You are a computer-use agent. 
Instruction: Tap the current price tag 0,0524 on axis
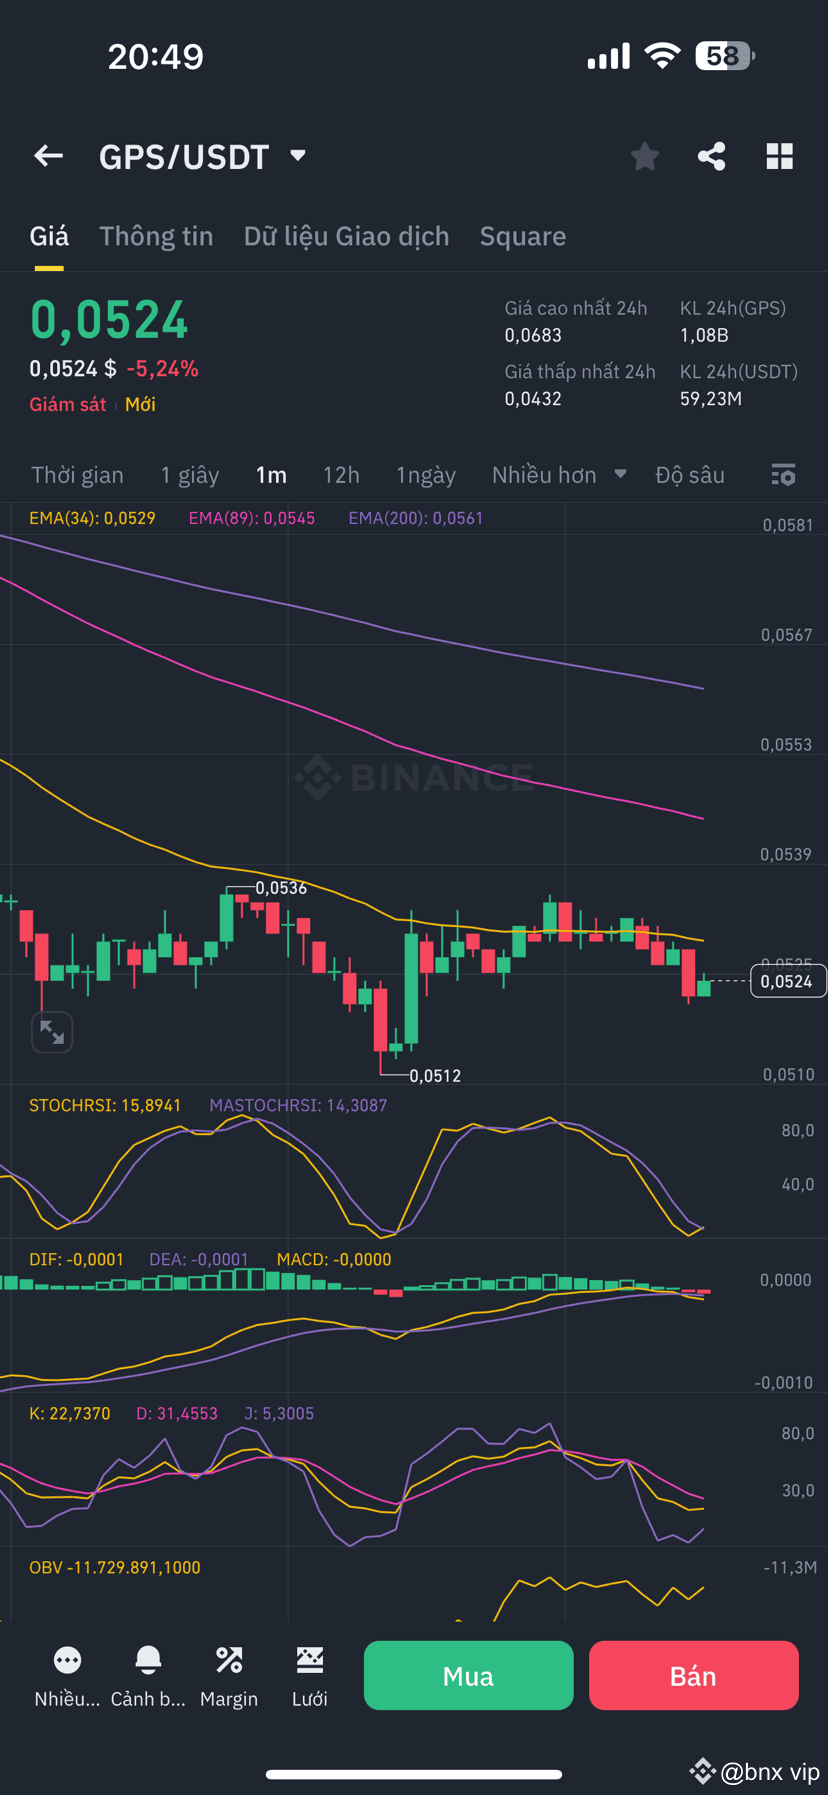point(787,981)
